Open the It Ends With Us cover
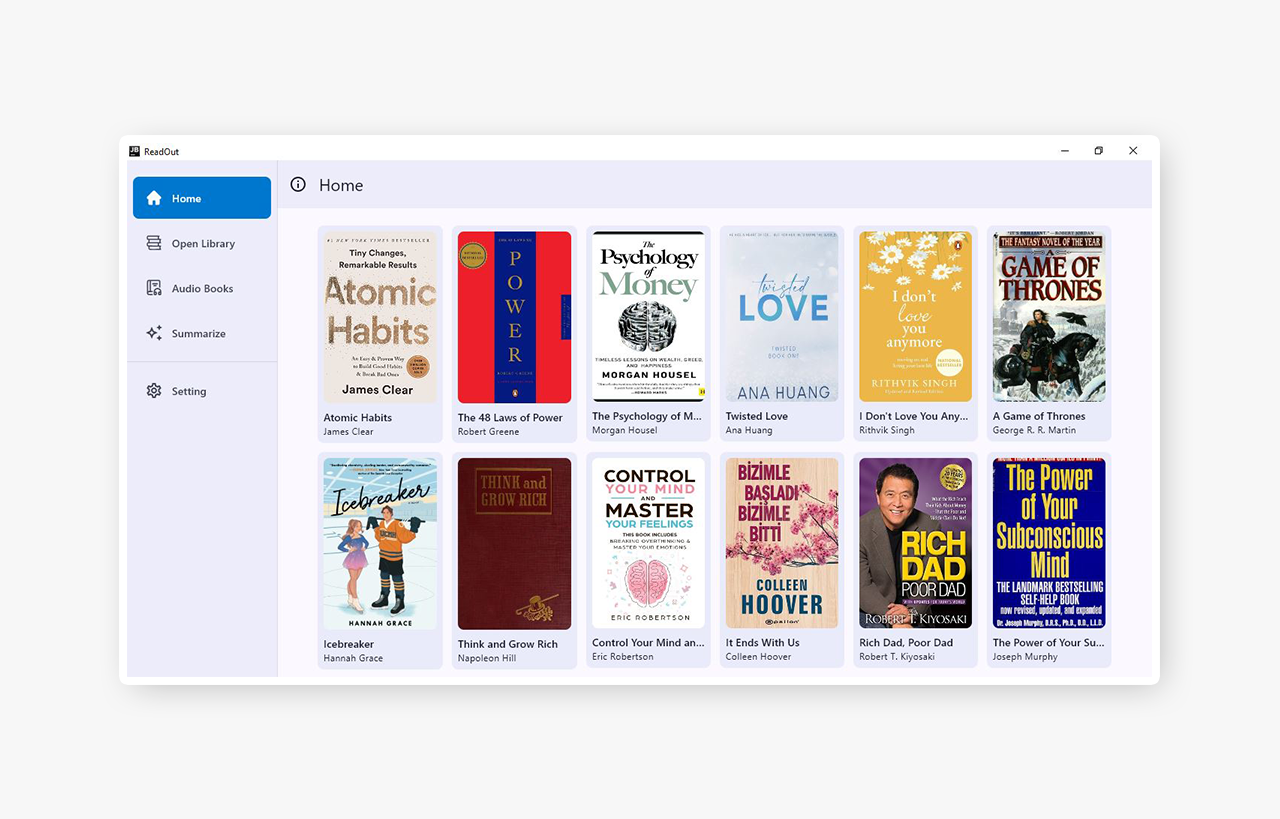Image resolution: width=1280 pixels, height=819 pixels. tap(782, 543)
